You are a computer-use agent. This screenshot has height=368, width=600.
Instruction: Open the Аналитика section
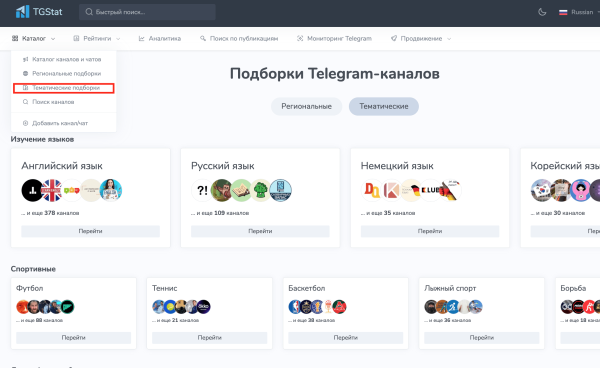coord(160,39)
